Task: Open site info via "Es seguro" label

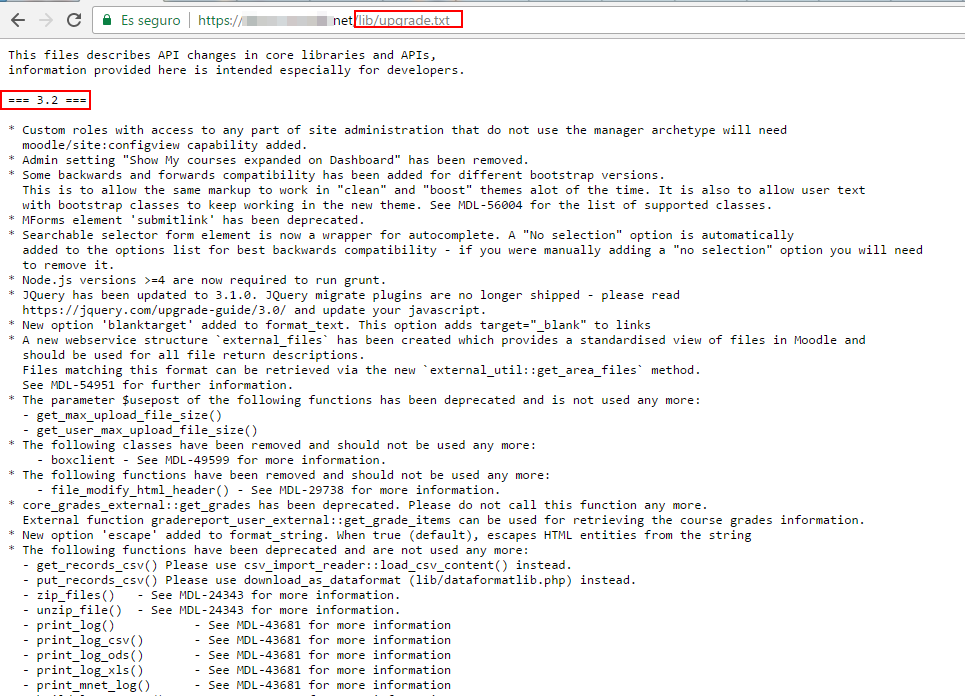Action: (x=150, y=20)
